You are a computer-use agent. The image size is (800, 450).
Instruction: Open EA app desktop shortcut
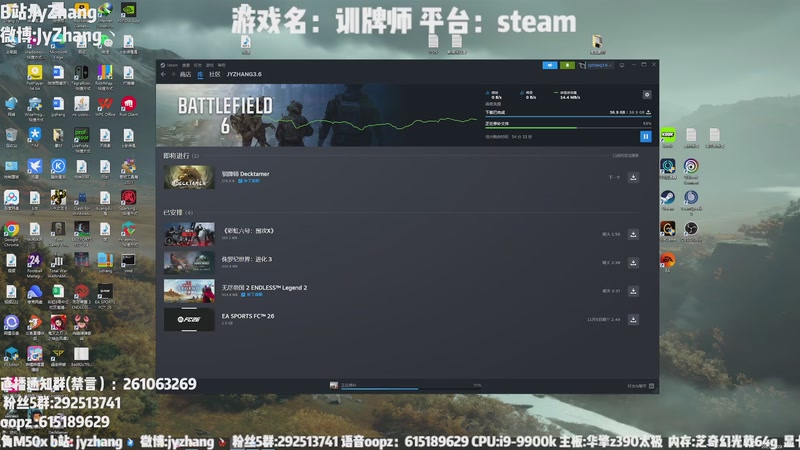[668, 262]
